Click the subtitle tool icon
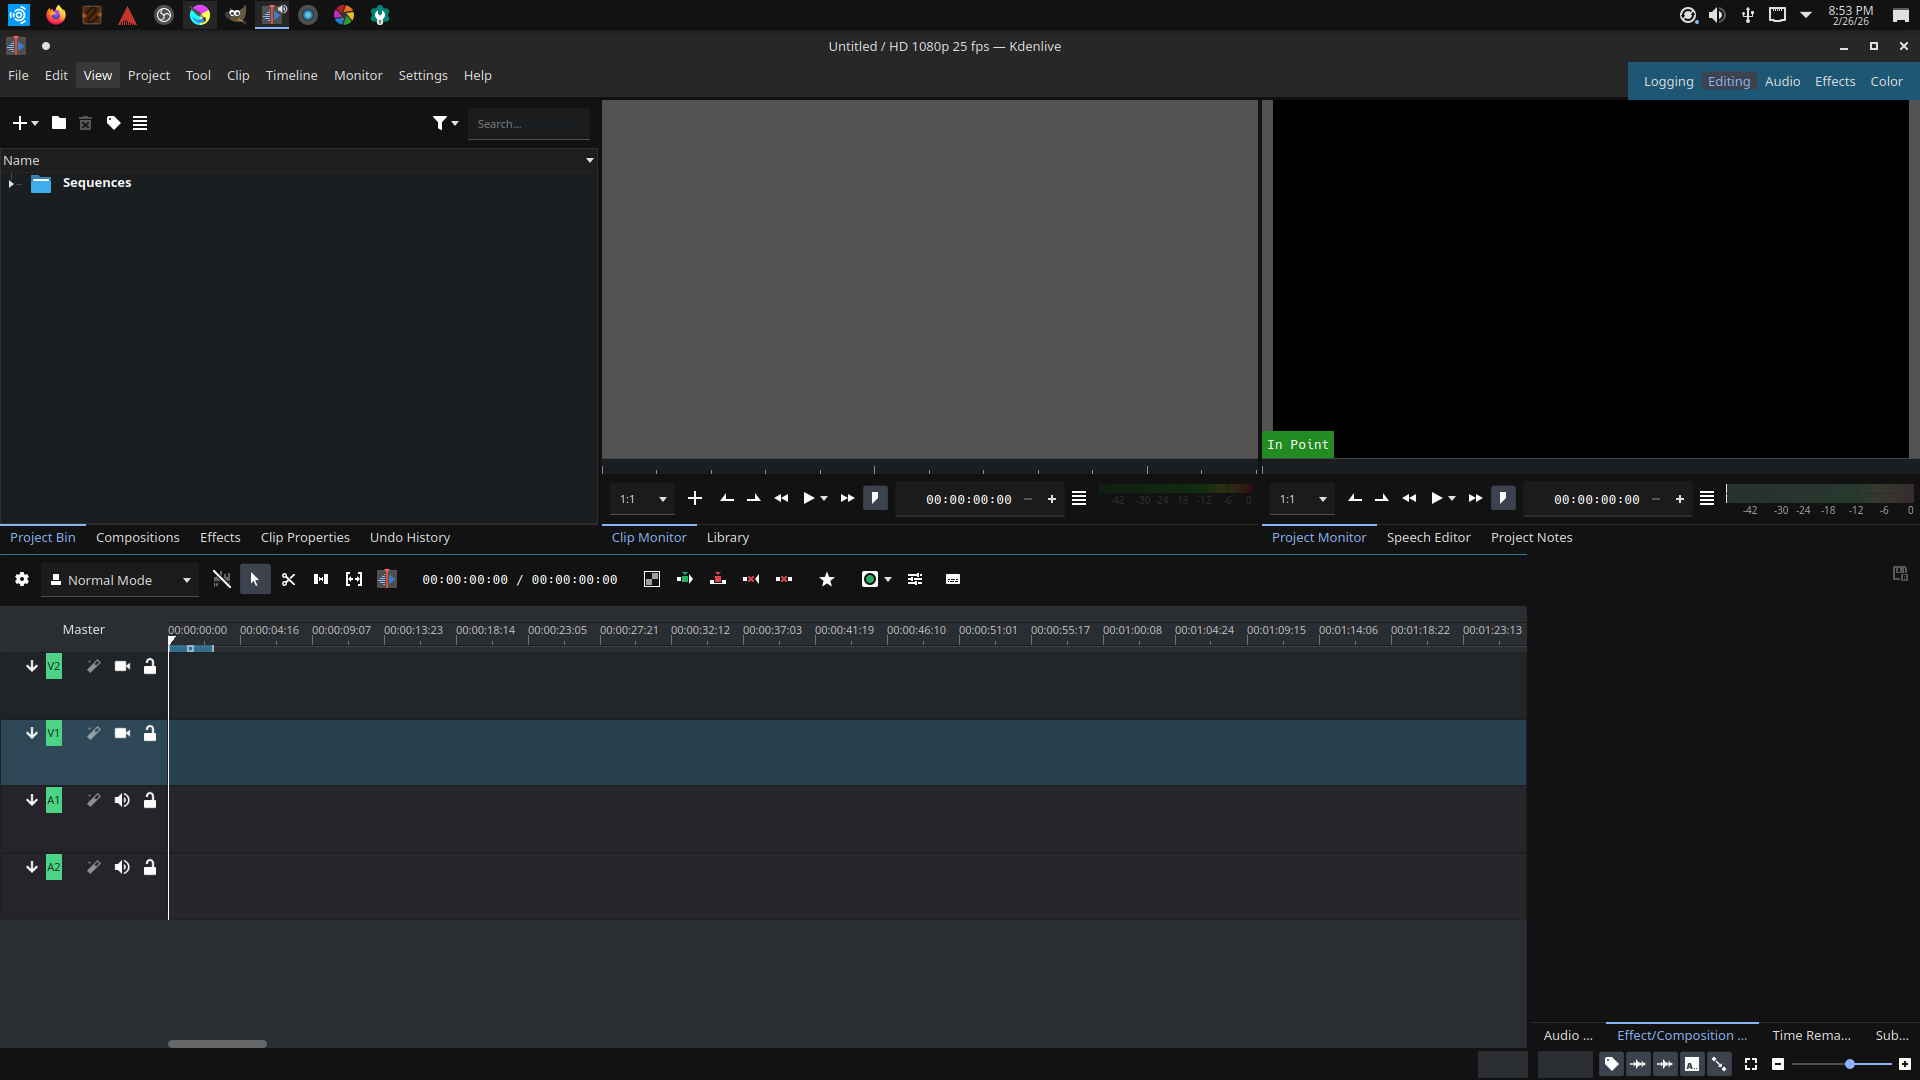 [953, 580]
